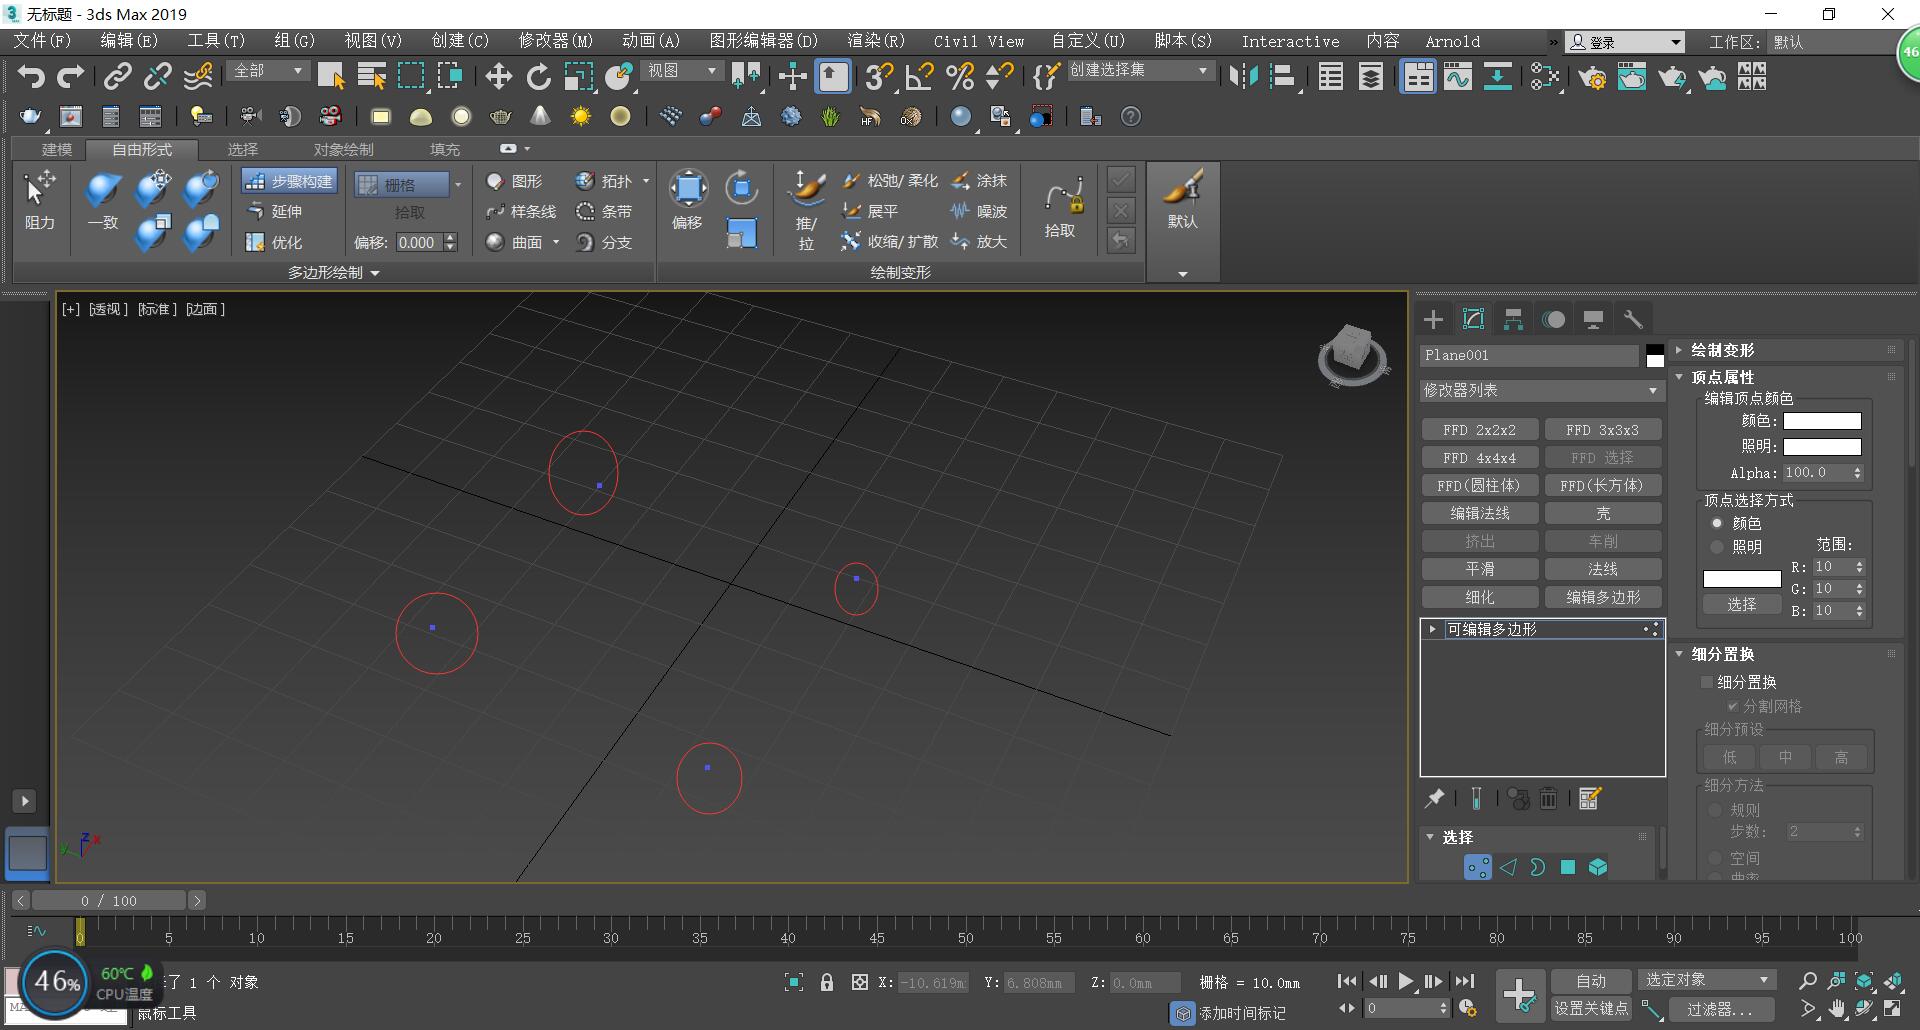Open the Hierarchy panel tab icon
The height and width of the screenshot is (1030, 1920).
tap(1513, 320)
